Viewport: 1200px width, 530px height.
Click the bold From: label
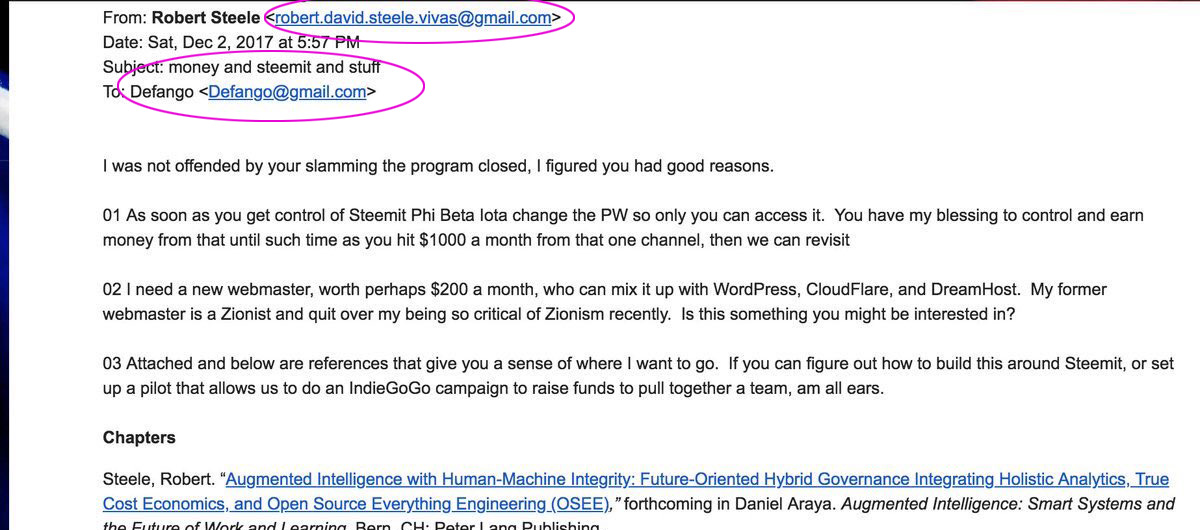click(125, 17)
